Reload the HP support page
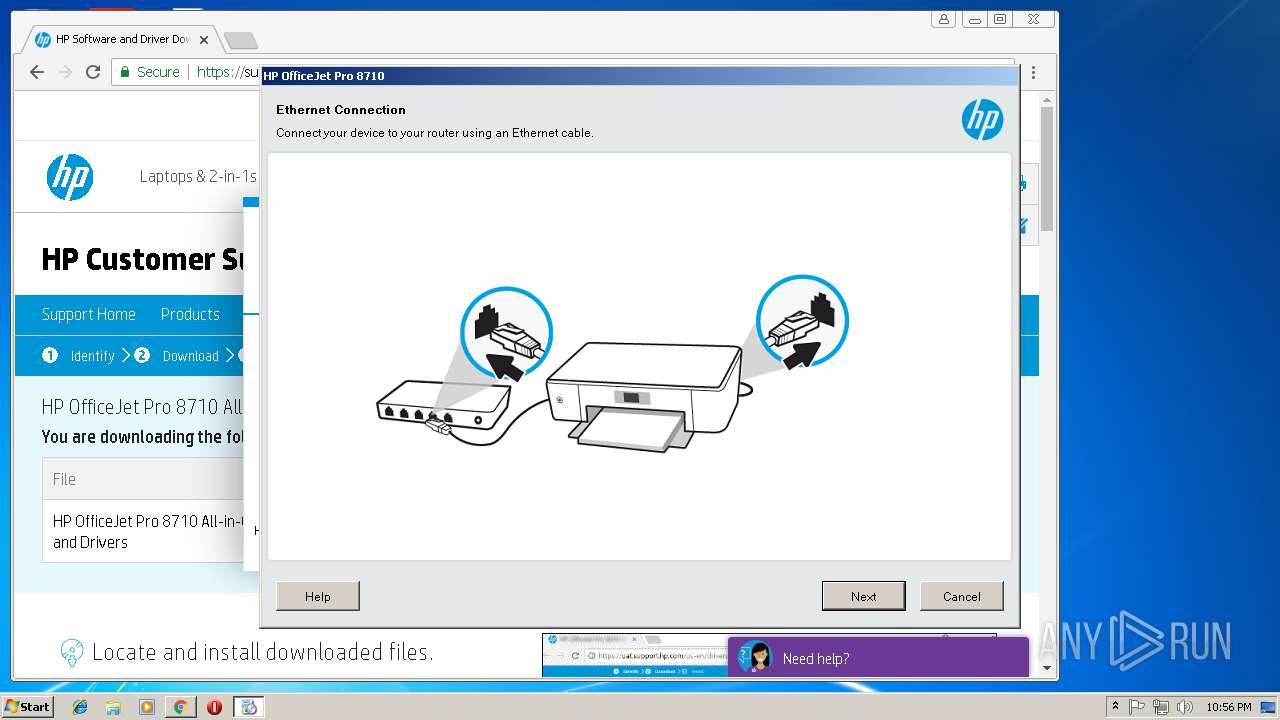Viewport: 1280px width, 720px height. tap(93, 72)
